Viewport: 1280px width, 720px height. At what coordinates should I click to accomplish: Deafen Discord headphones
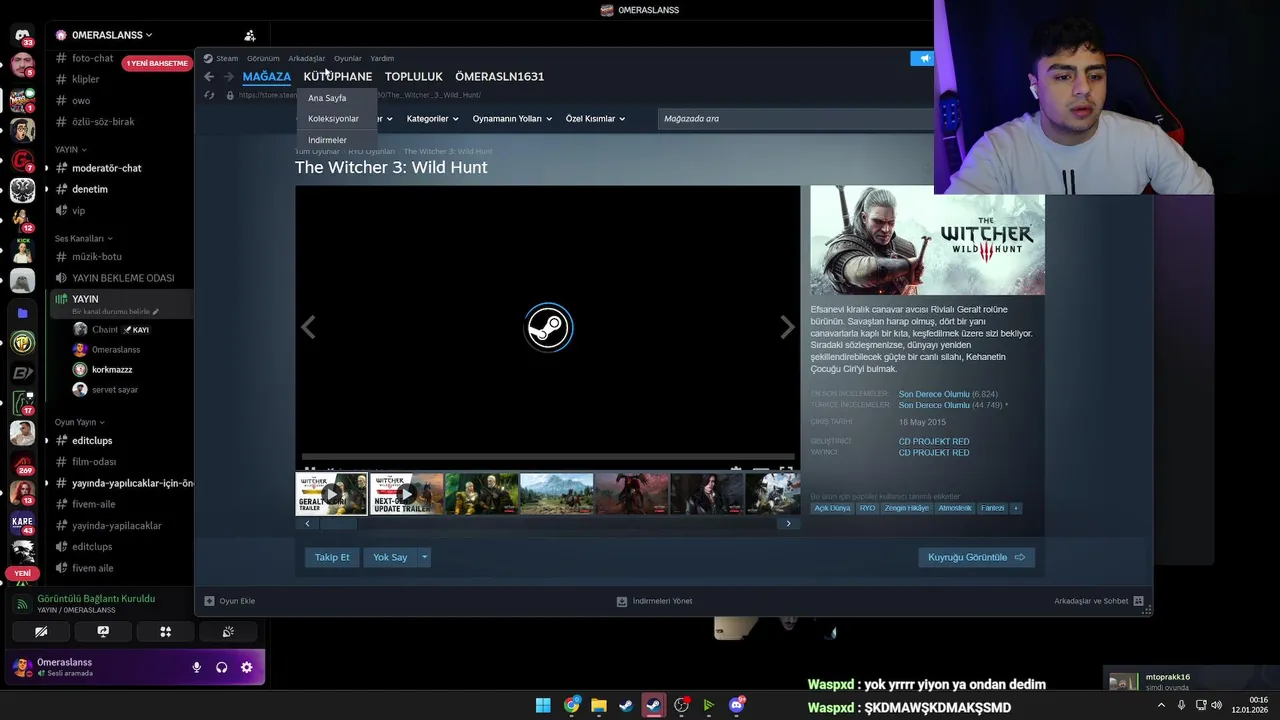[222, 667]
